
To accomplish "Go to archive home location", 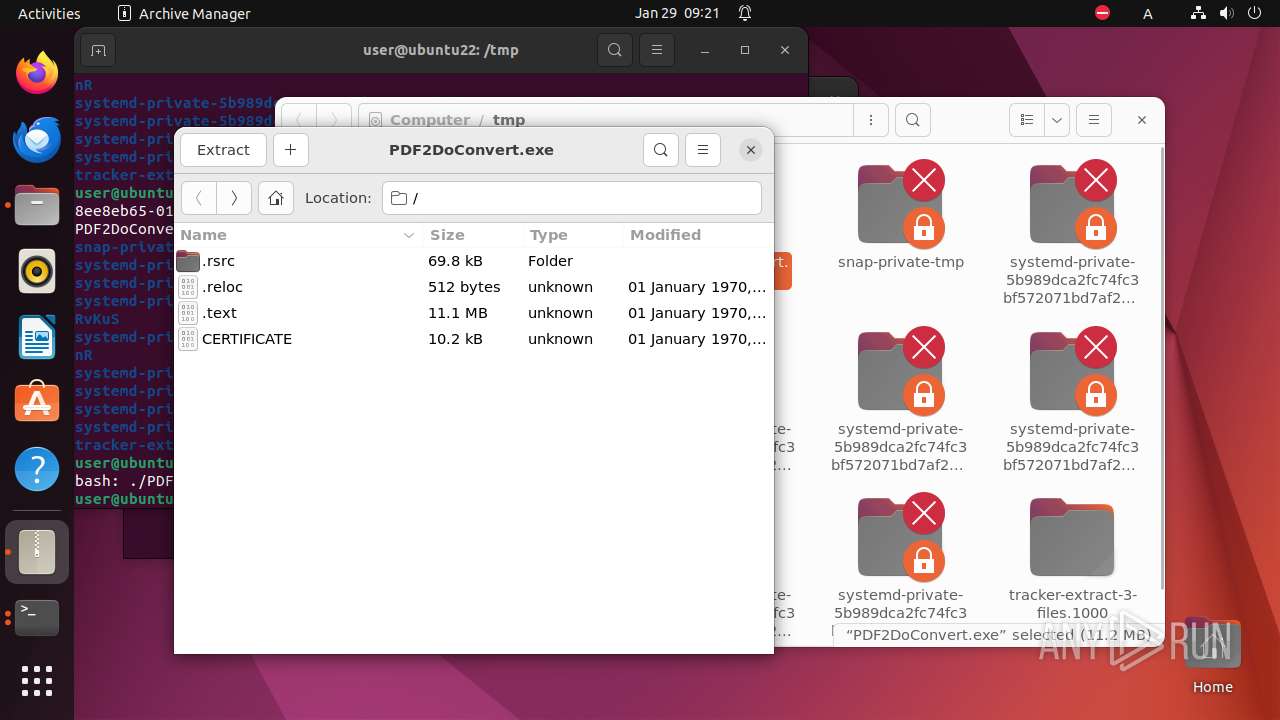I will (276, 198).
